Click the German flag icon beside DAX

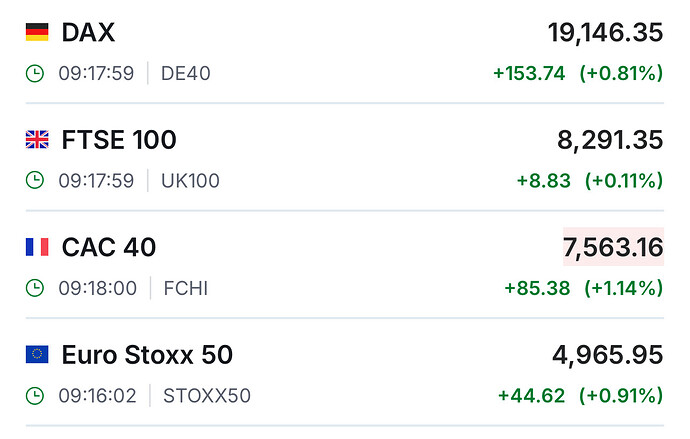(37, 33)
